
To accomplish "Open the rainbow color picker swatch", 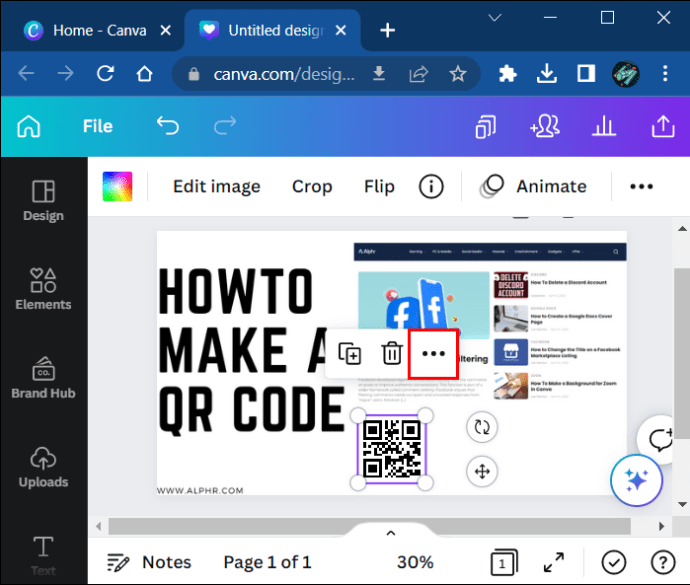I will pyautogui.click(x=117, y=187).
